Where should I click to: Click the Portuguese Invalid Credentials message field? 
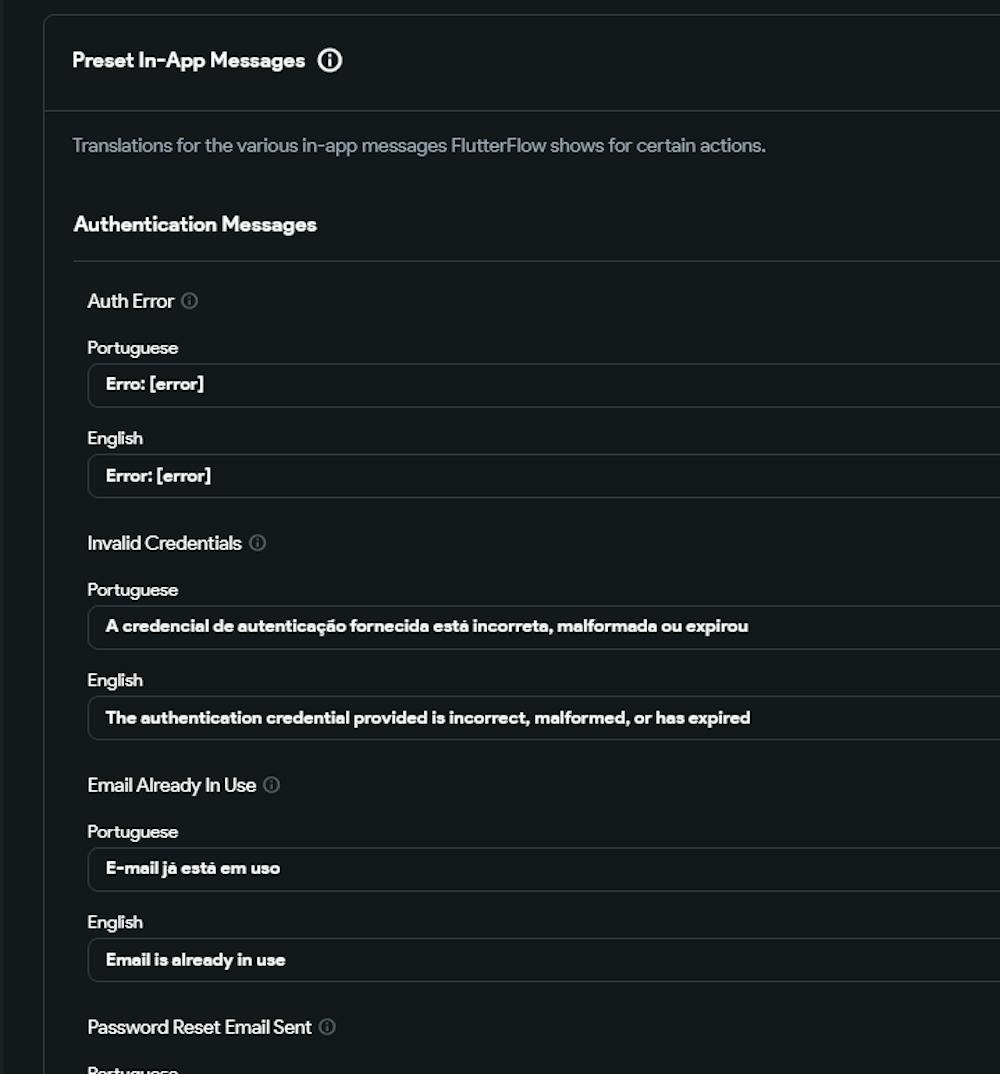tap(540, 627)
